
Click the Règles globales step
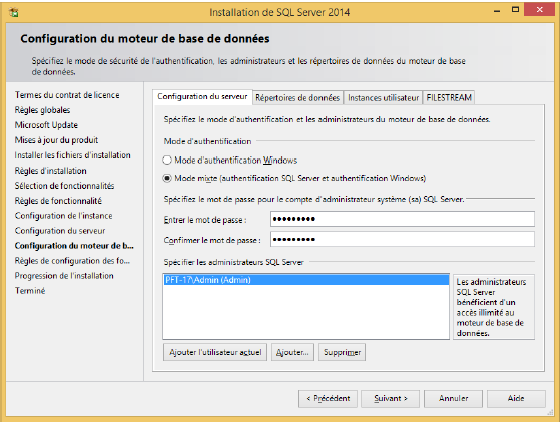coord(42,110)
